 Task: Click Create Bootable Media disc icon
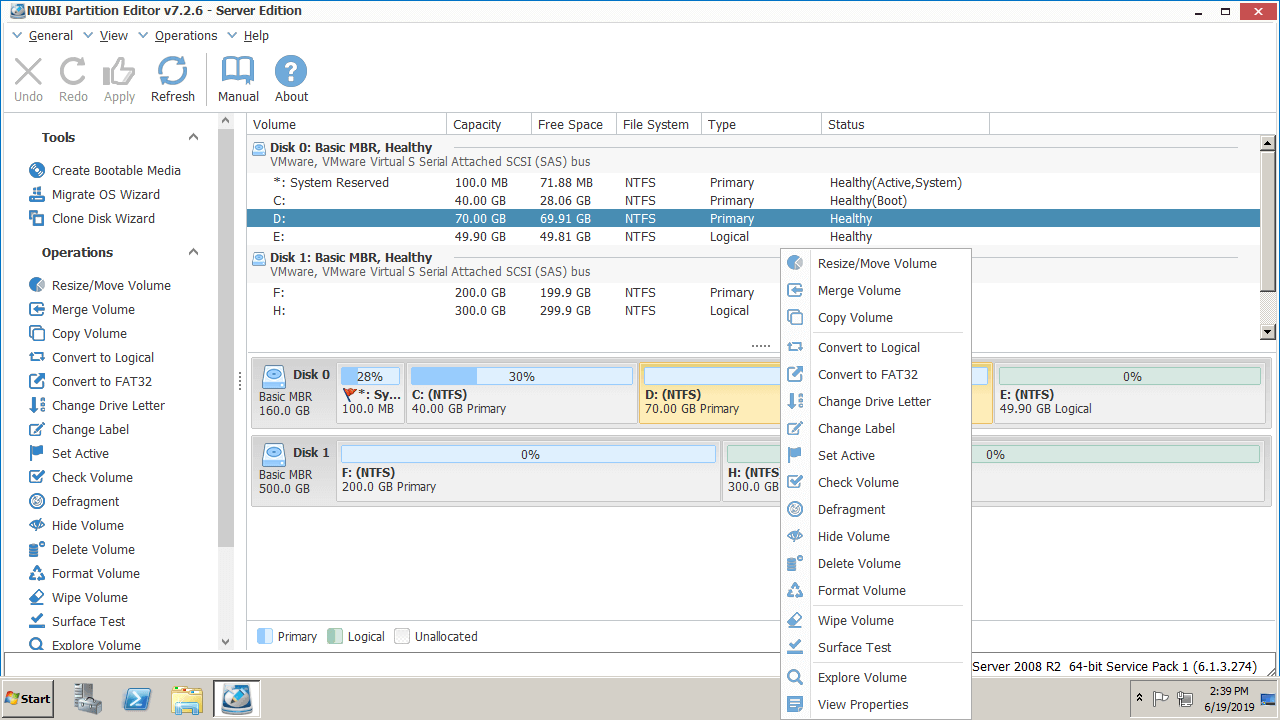37,171
